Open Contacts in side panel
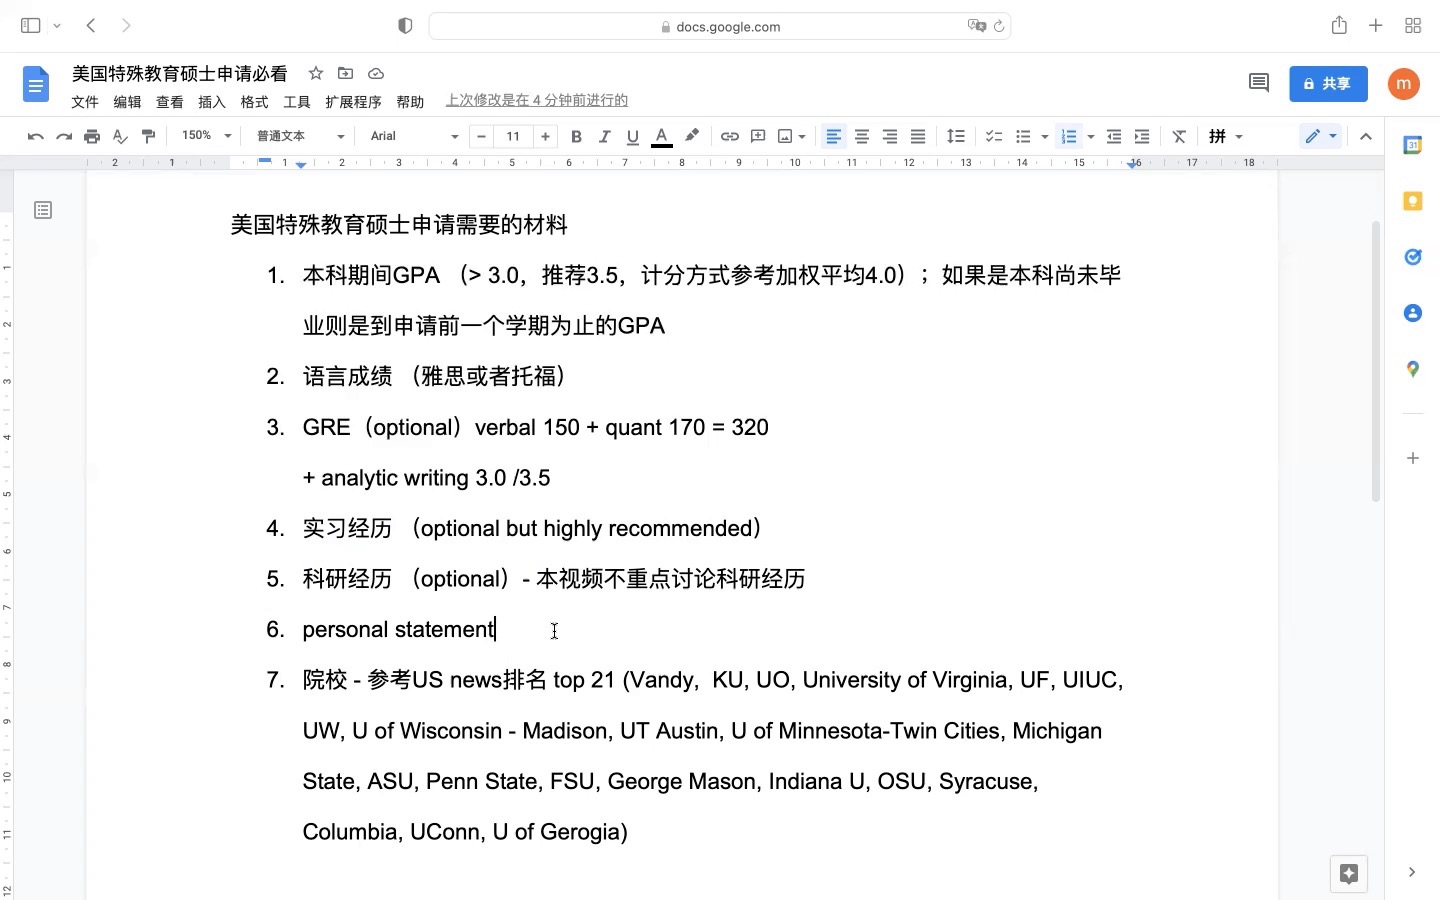1440x900 pixels. tap(1413, 313)
